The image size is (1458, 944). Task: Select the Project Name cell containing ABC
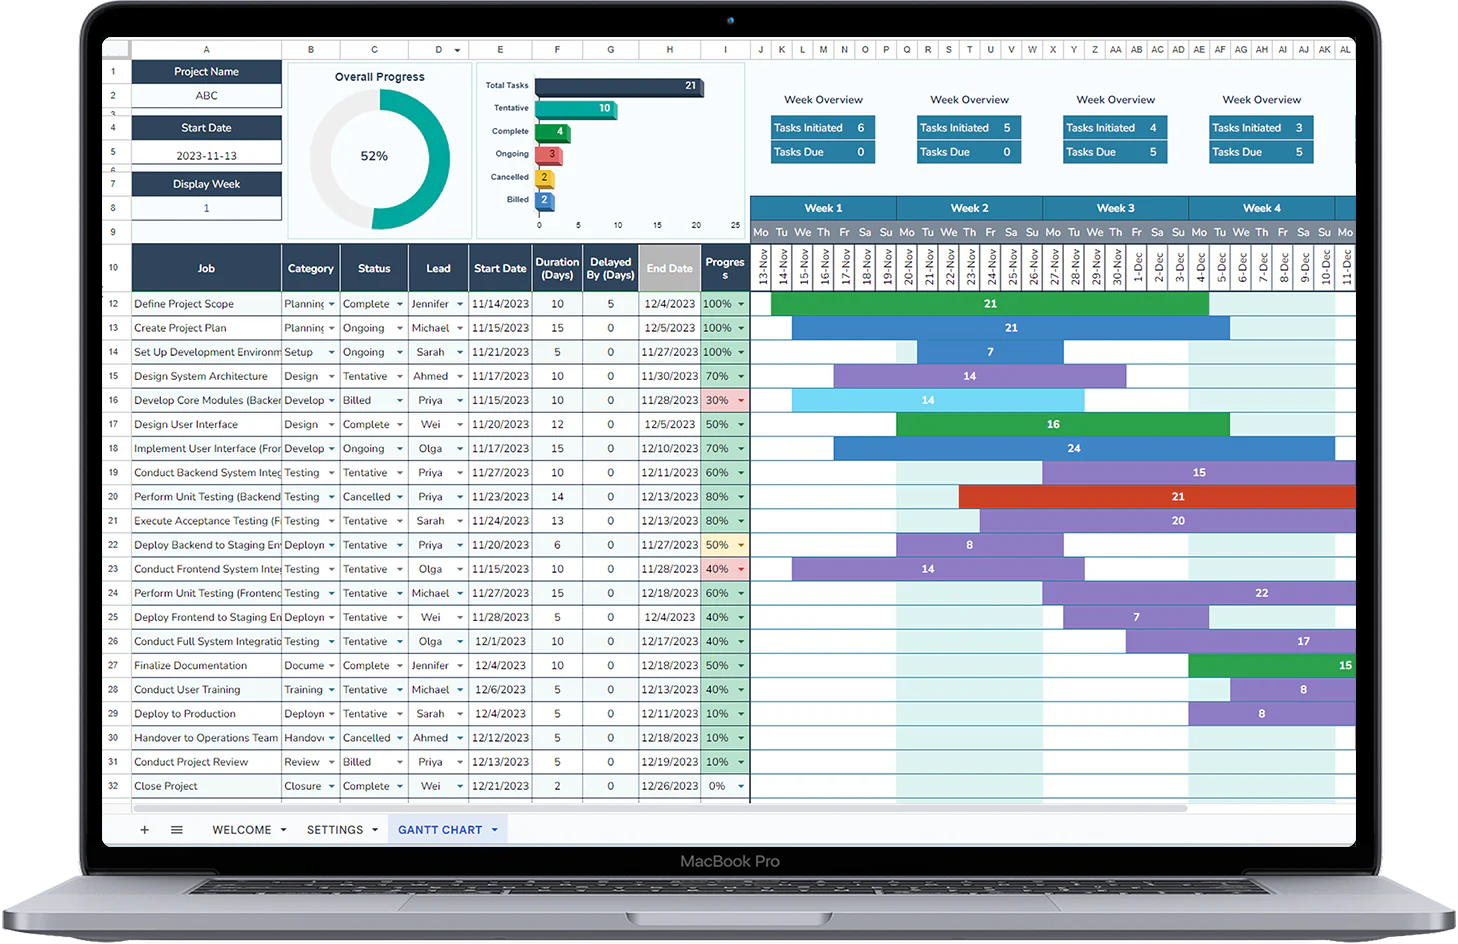(206, 96)
